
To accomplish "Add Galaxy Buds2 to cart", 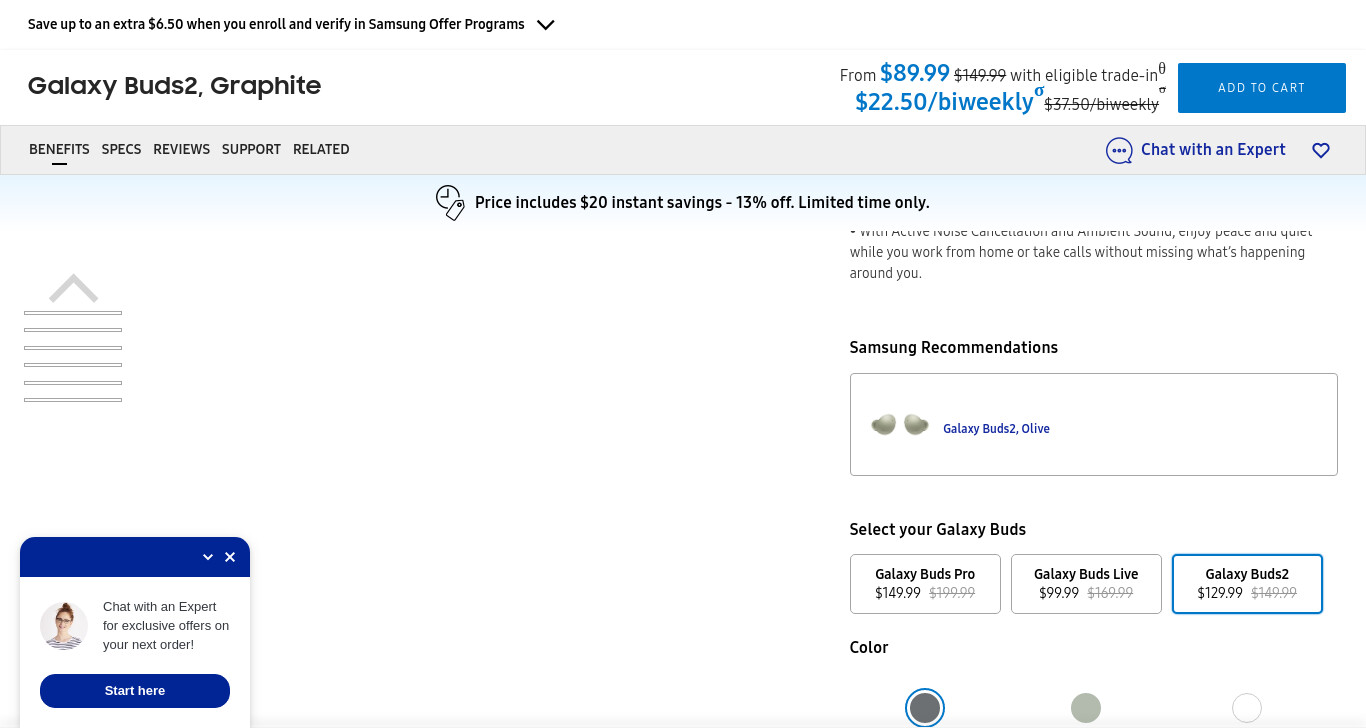I will pyautogui.click(x=1261, y=88).
